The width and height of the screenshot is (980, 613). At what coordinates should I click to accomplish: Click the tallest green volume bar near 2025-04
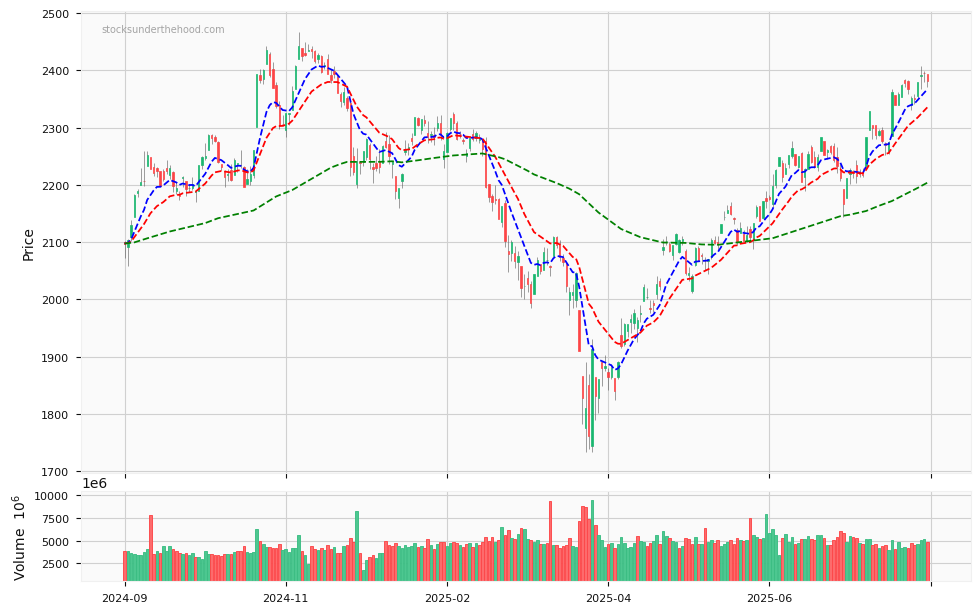click(x=592, y=541)
